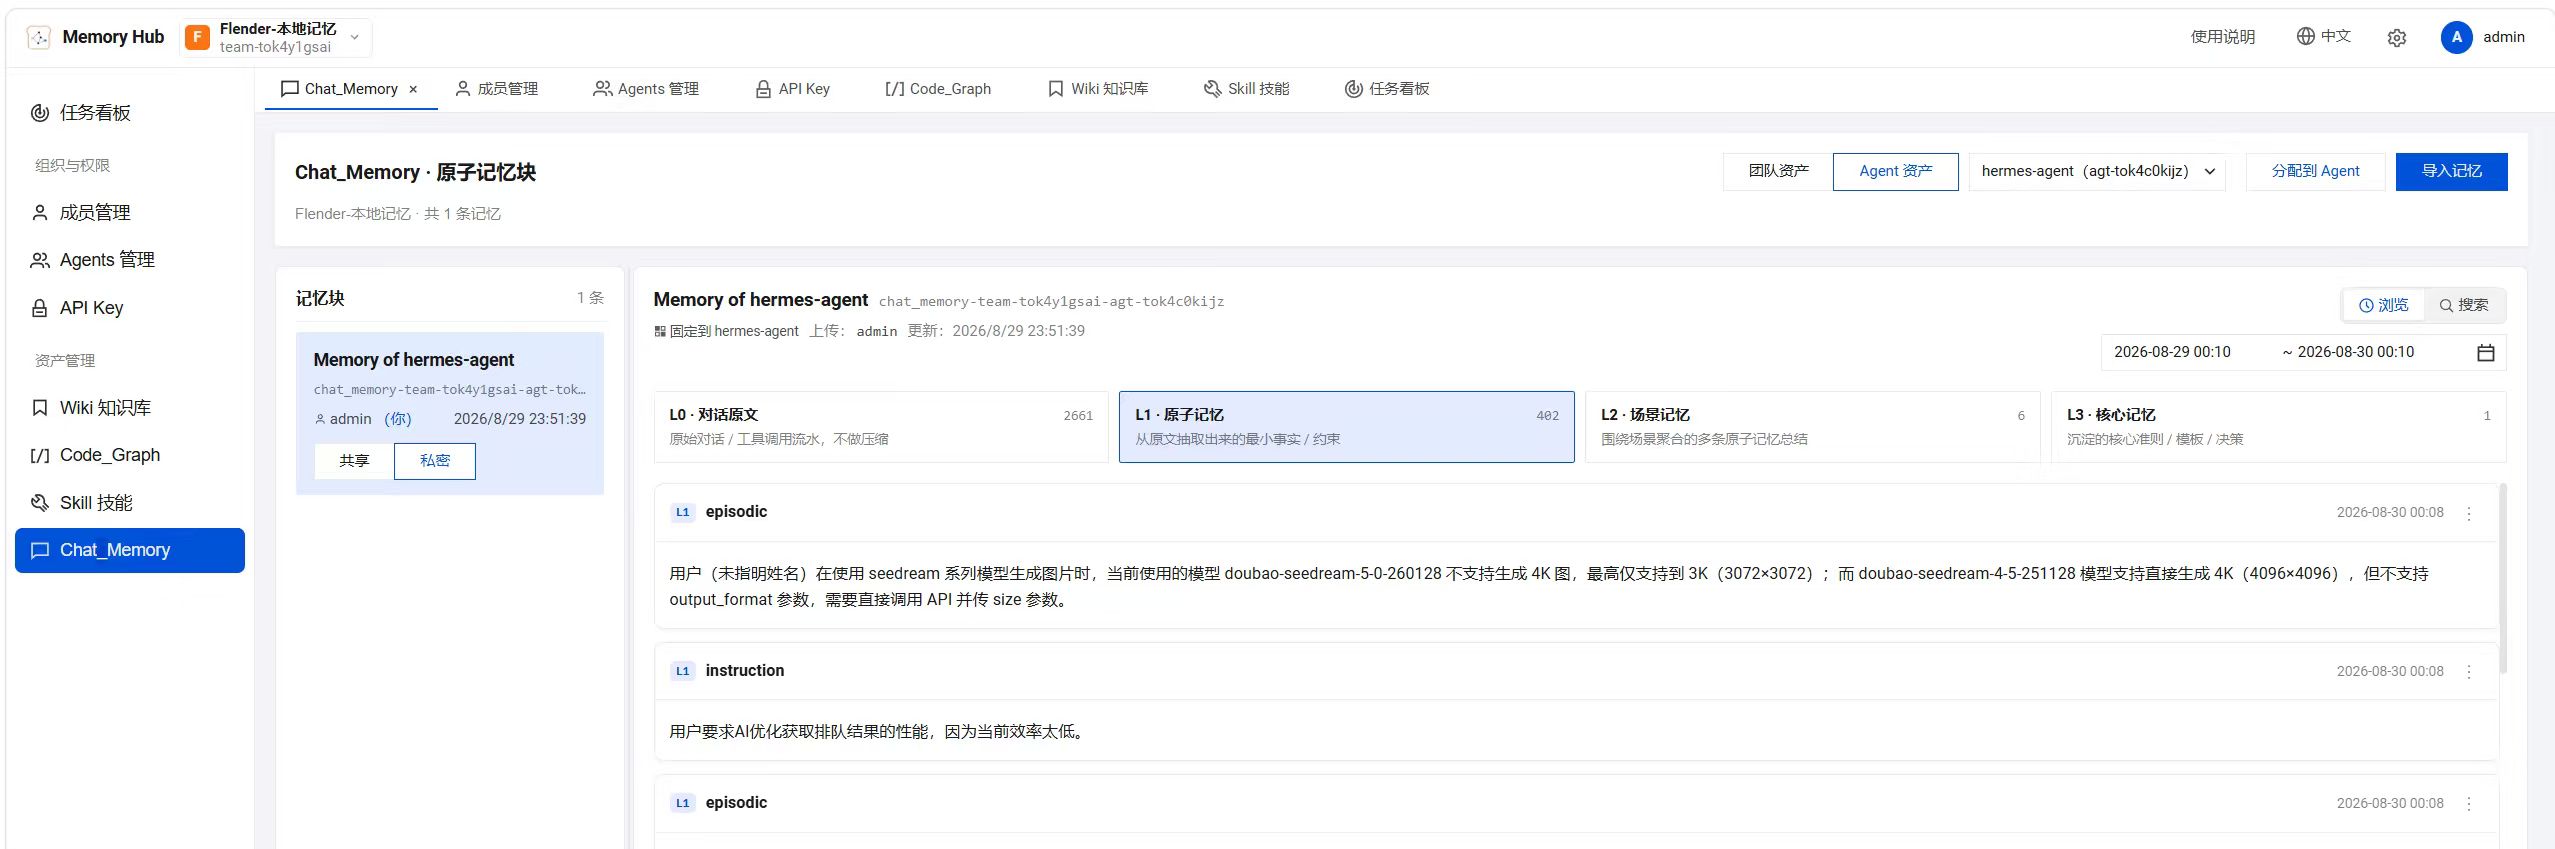Click the memory list vertical scrollbar
This screenshot has width=2555, height=849.
click(x=2503, y=579)
